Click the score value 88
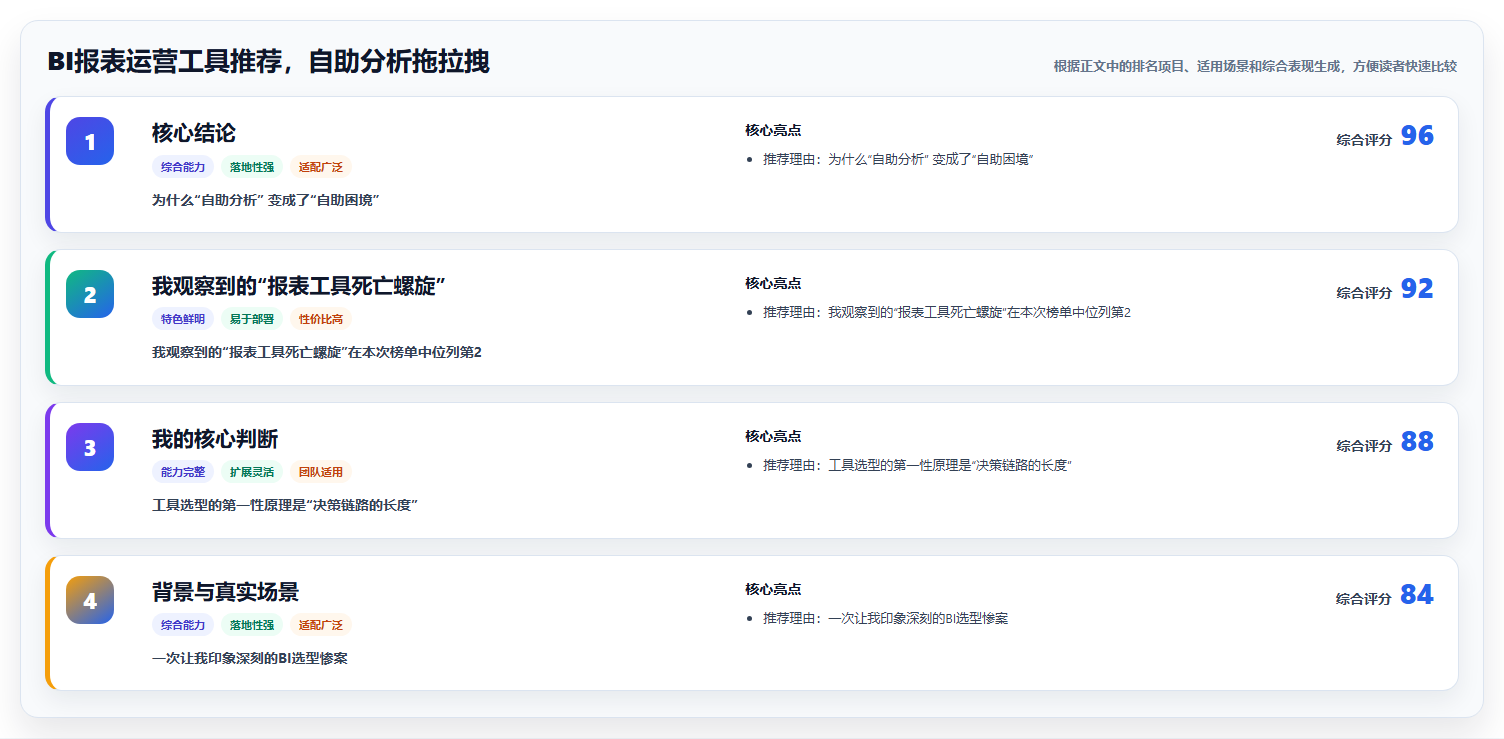Viewport: 1504px width, 739px height. coord(1417,442)
